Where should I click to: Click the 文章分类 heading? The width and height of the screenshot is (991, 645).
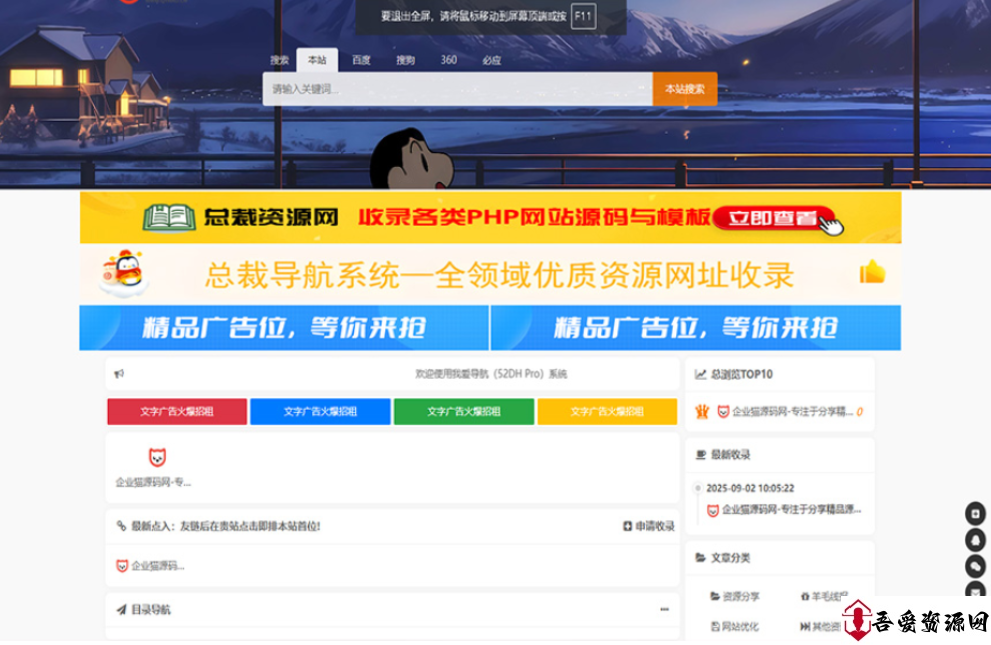point(731,558)
